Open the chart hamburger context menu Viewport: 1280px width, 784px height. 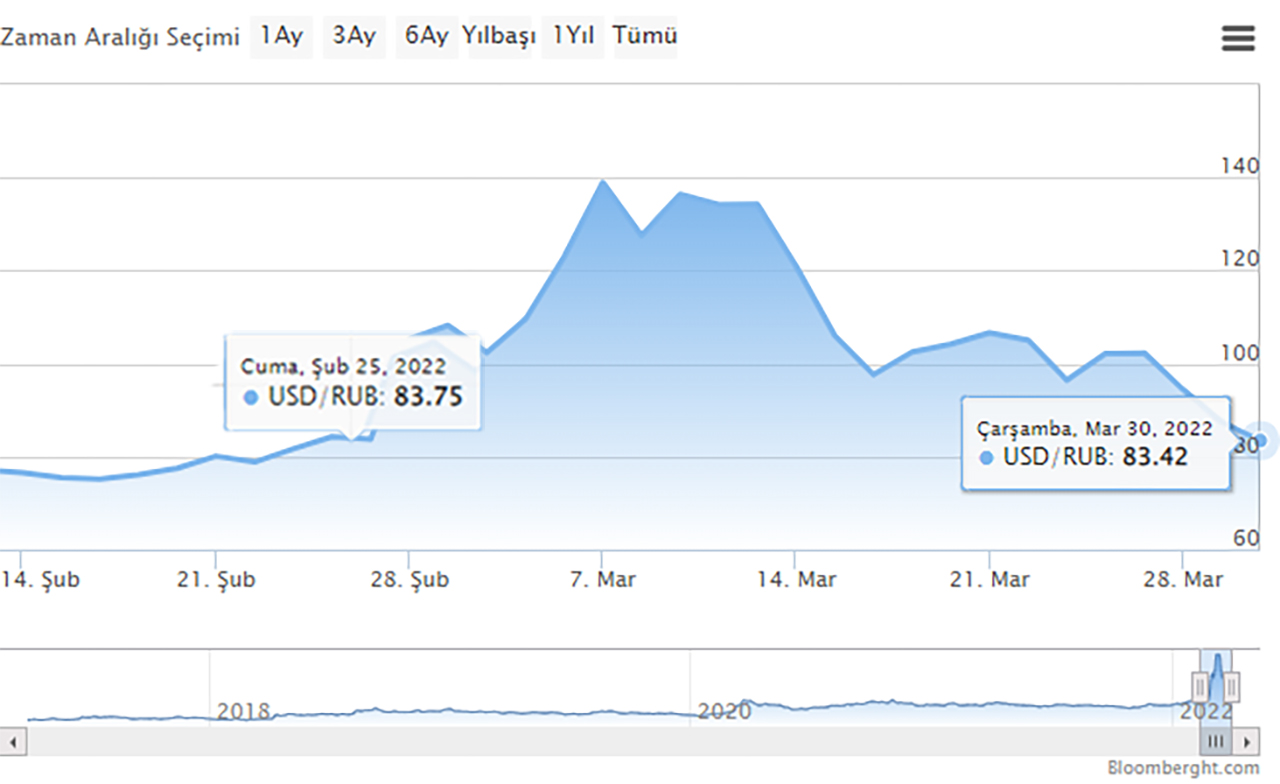tap(1238, 38)
